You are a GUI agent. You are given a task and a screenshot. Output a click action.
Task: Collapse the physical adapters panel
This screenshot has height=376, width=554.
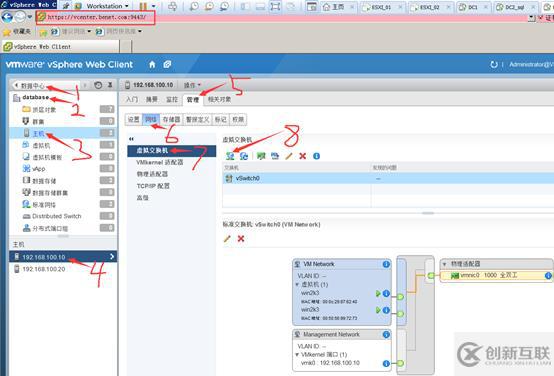(444, 264)
